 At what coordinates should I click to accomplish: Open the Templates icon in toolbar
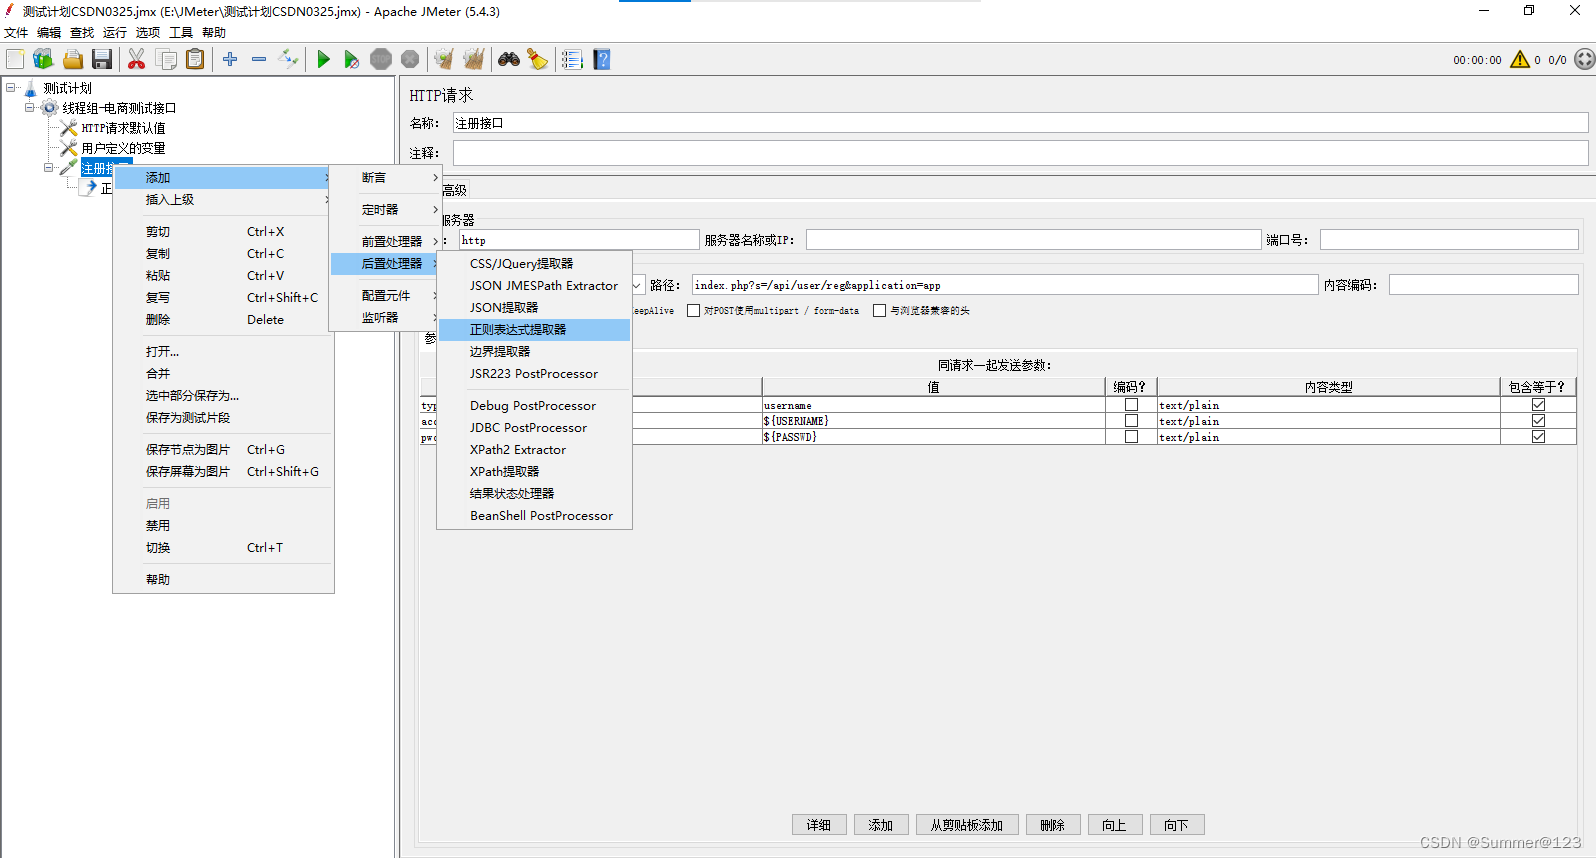(x=43, y=60)
